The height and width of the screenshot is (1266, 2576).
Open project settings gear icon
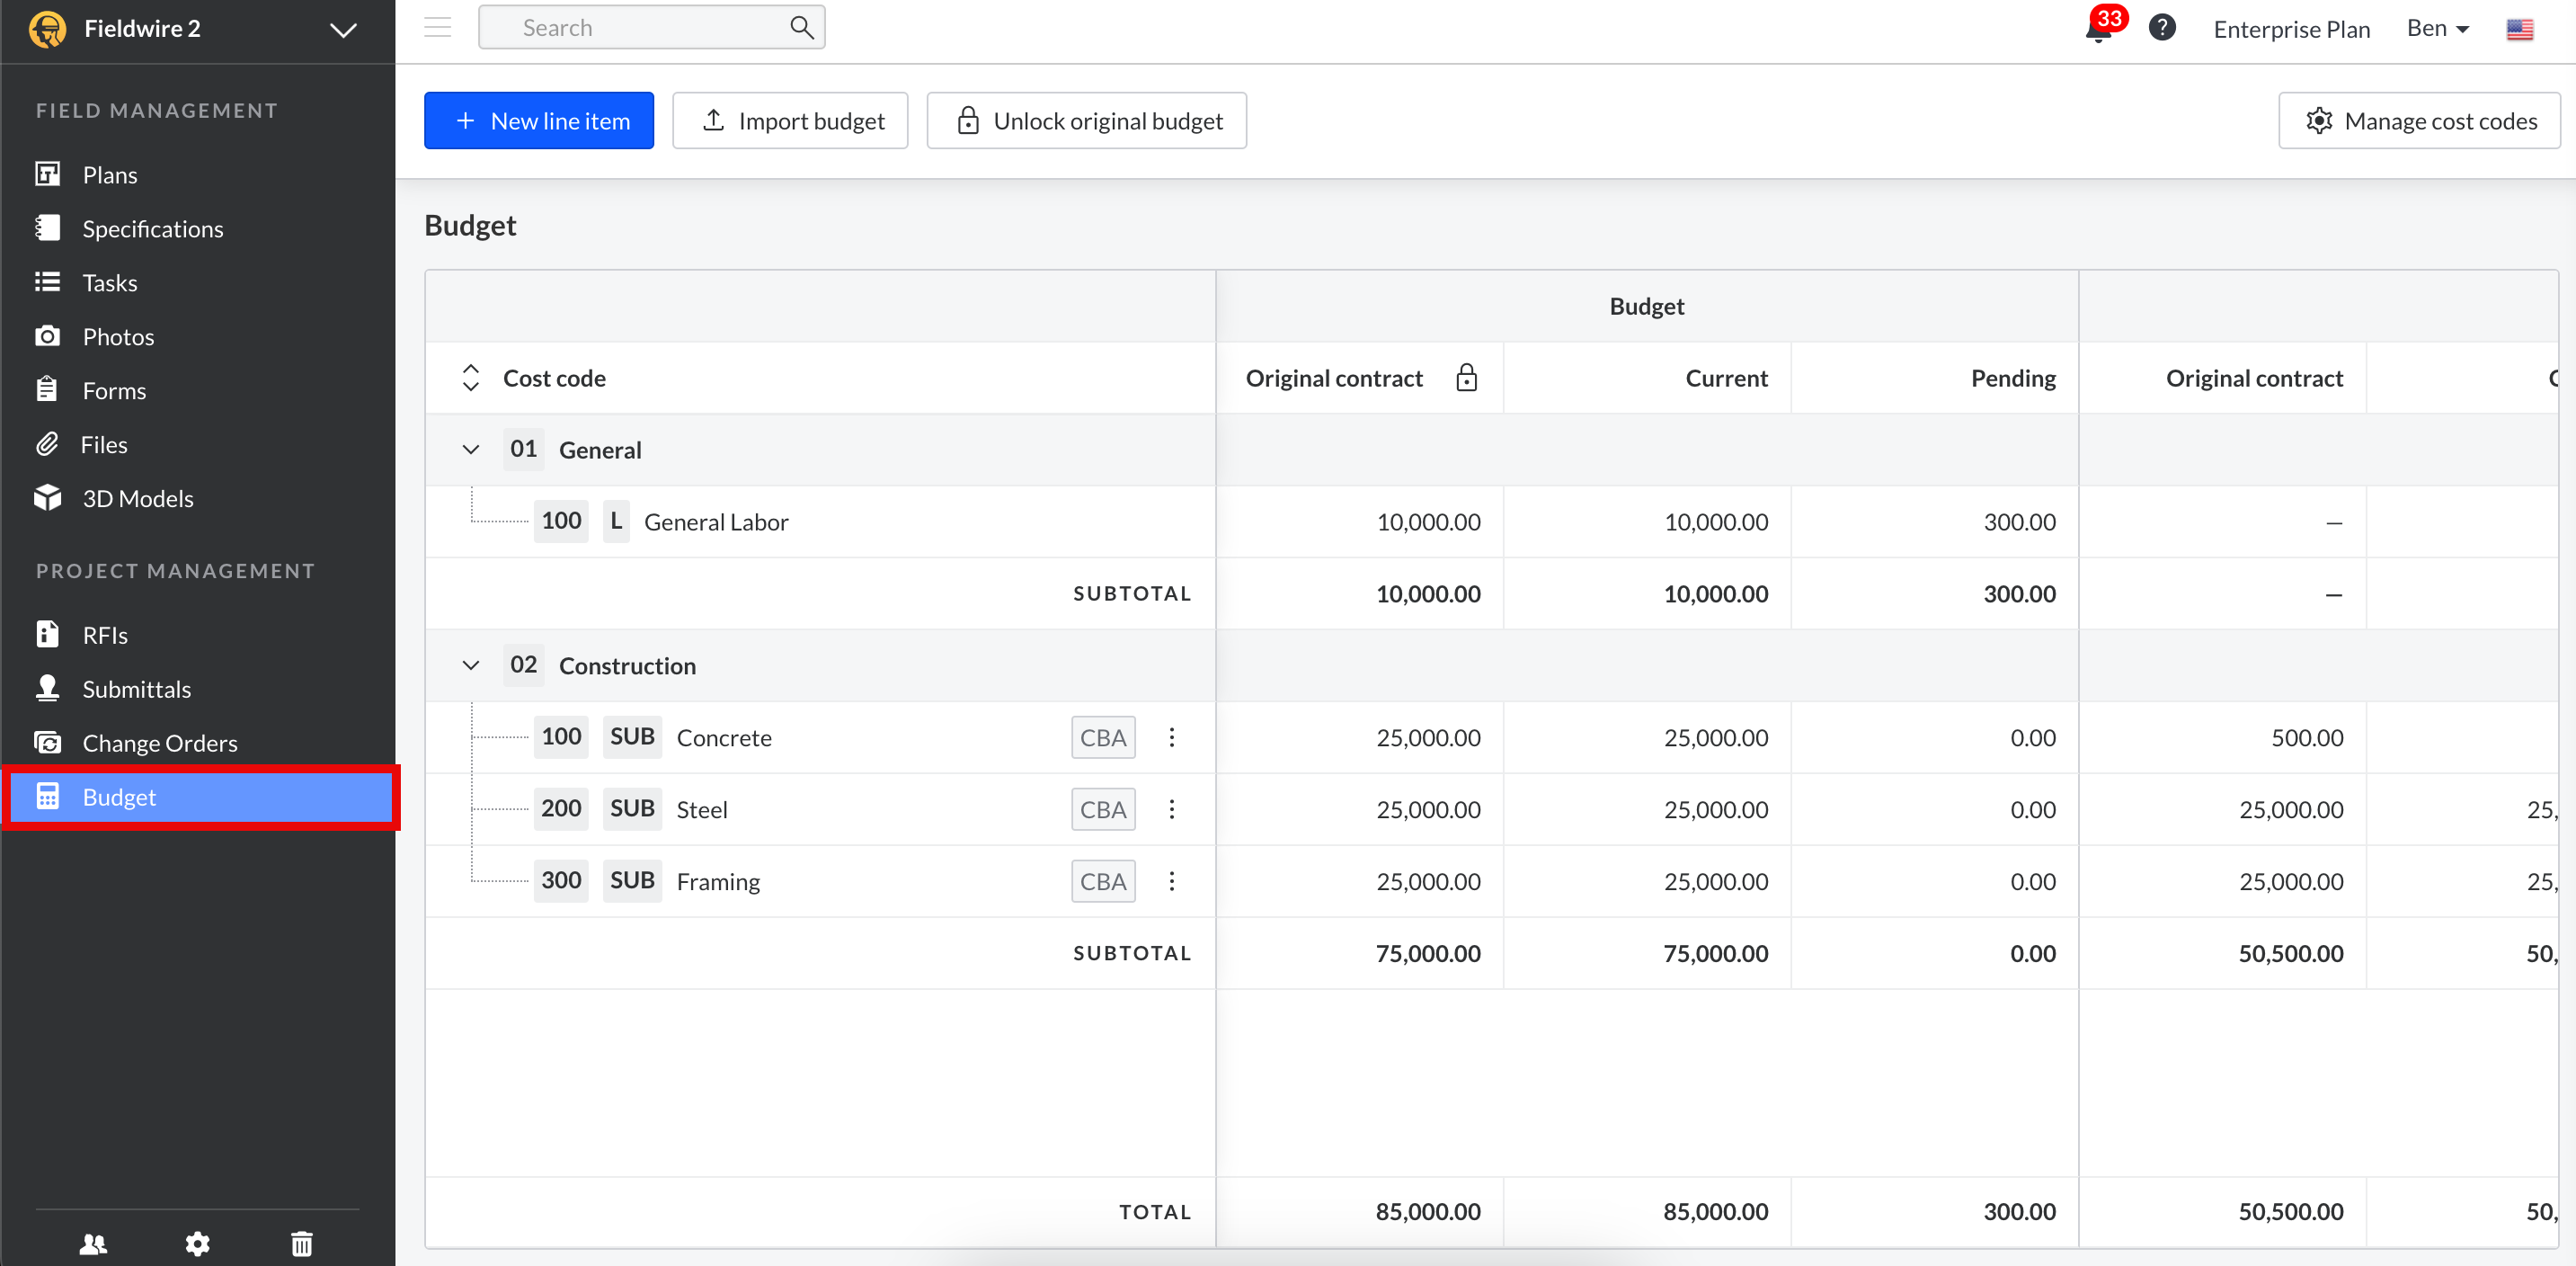coord(198,1243)
